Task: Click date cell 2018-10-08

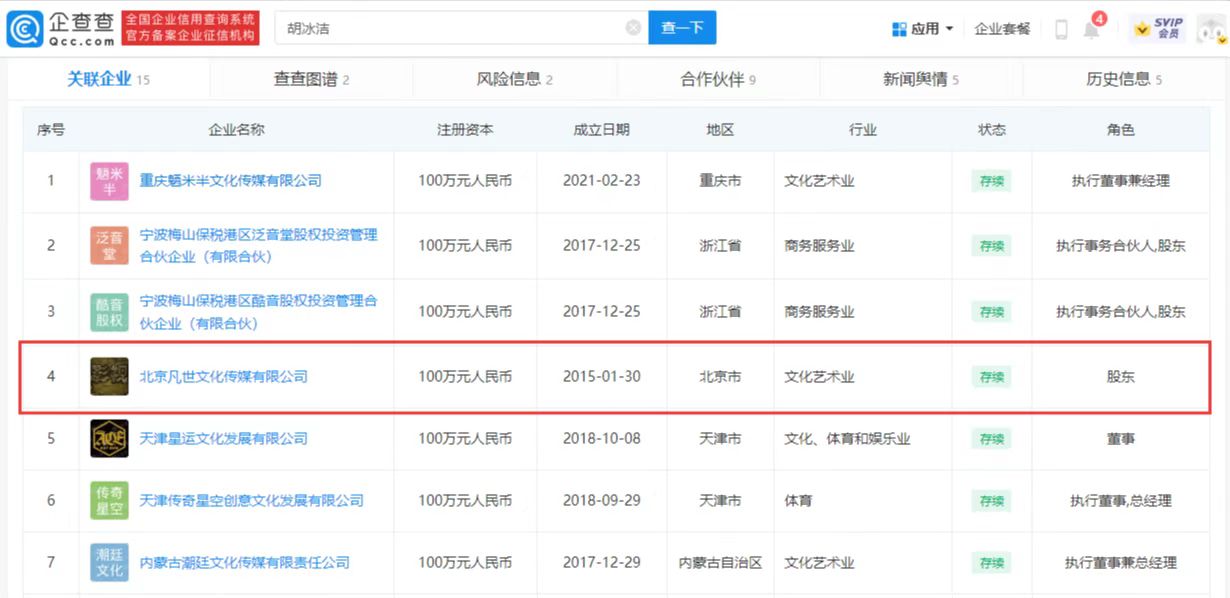Action: [x=601, y=438]
